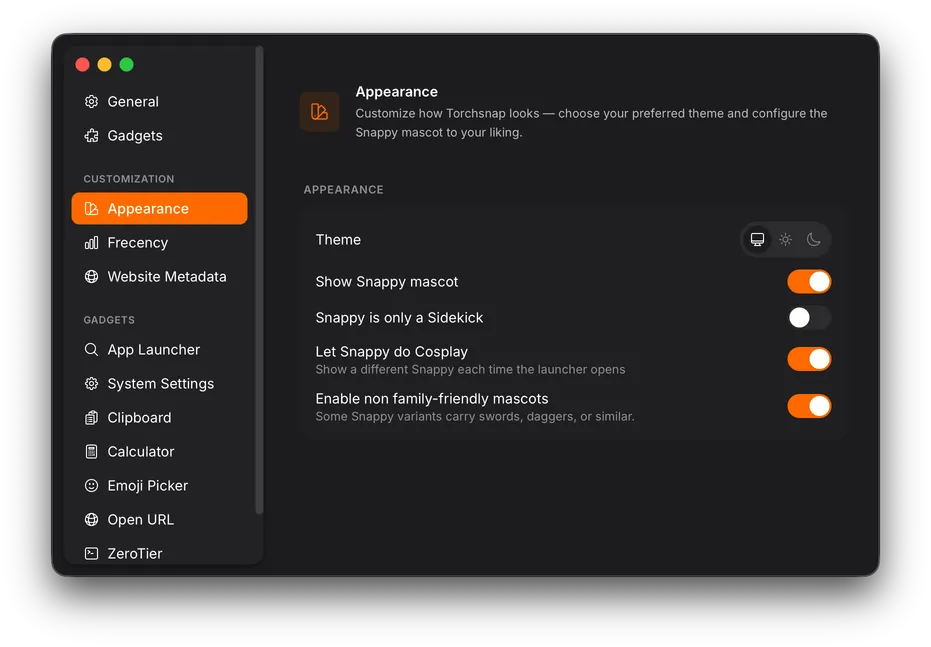Image resolution: width=931 pixels, height=647 pixels.
Task: Click the 'Customize how Torchsnap looks' description
Action: (x=591, y=123)
